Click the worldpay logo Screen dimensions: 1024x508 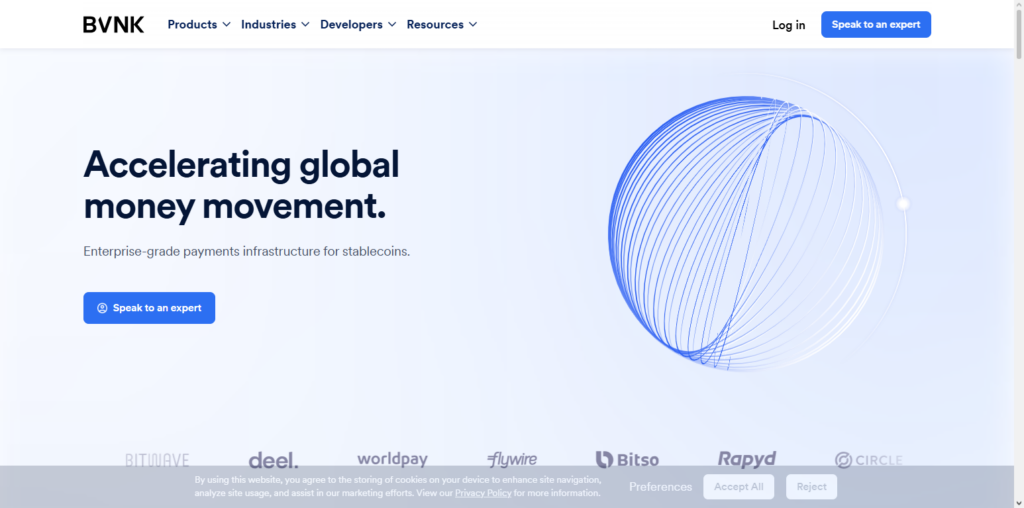tap(392, 460)
